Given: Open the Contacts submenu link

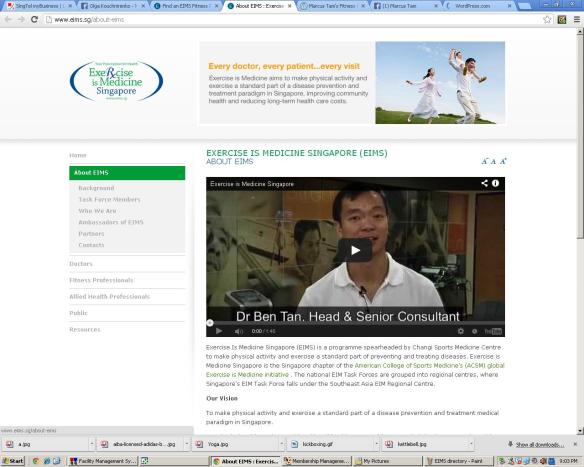Looking at the screenshot, I should point(91,245).
